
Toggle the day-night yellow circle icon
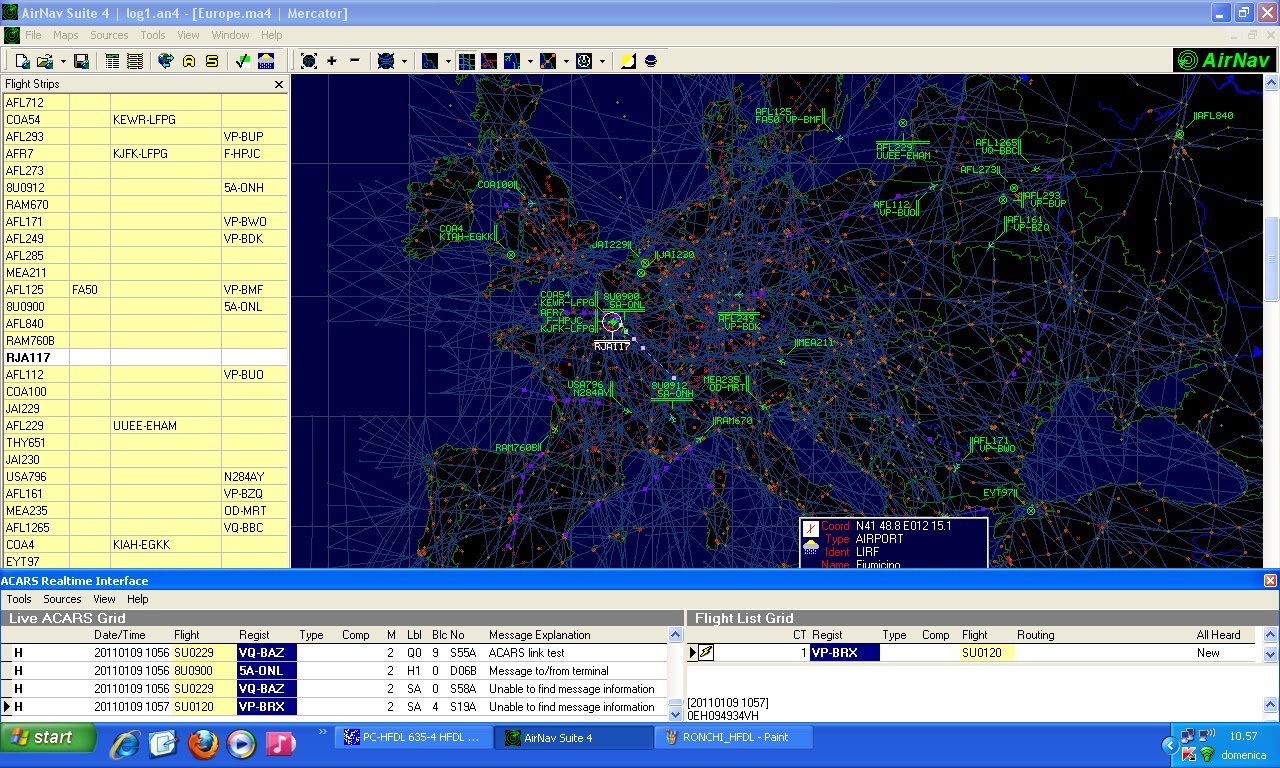coord(628,61)
